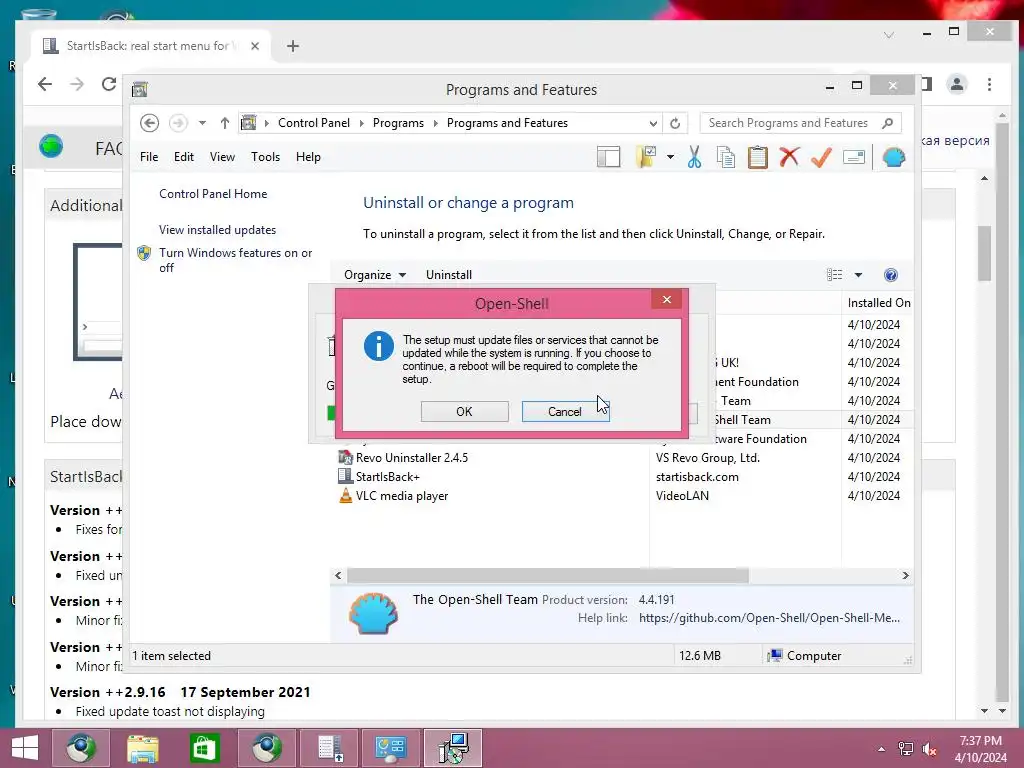
Task: Click the change view icon
Action: 835,275
